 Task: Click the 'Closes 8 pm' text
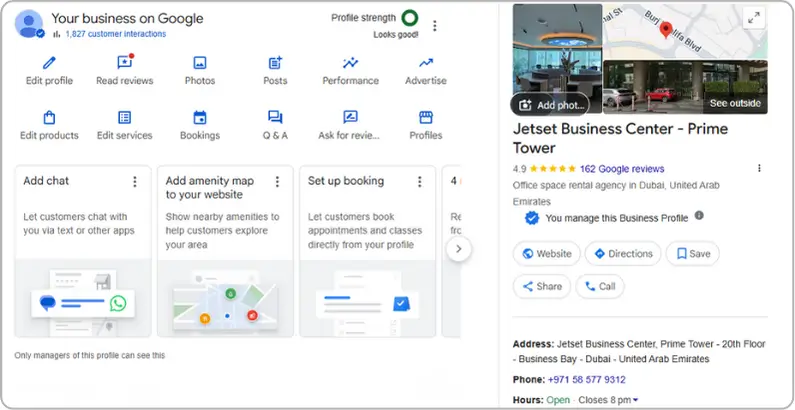(x=604, y=400)
